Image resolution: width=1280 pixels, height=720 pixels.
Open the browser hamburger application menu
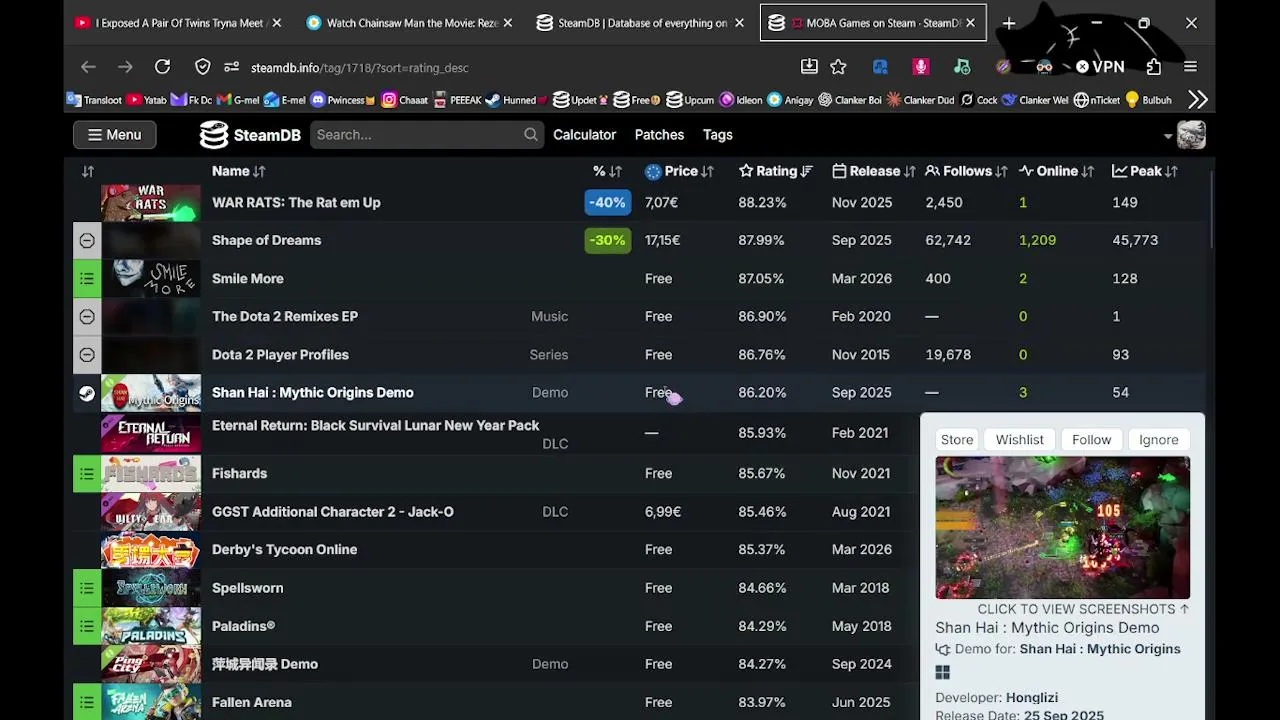pos(1190,67)
